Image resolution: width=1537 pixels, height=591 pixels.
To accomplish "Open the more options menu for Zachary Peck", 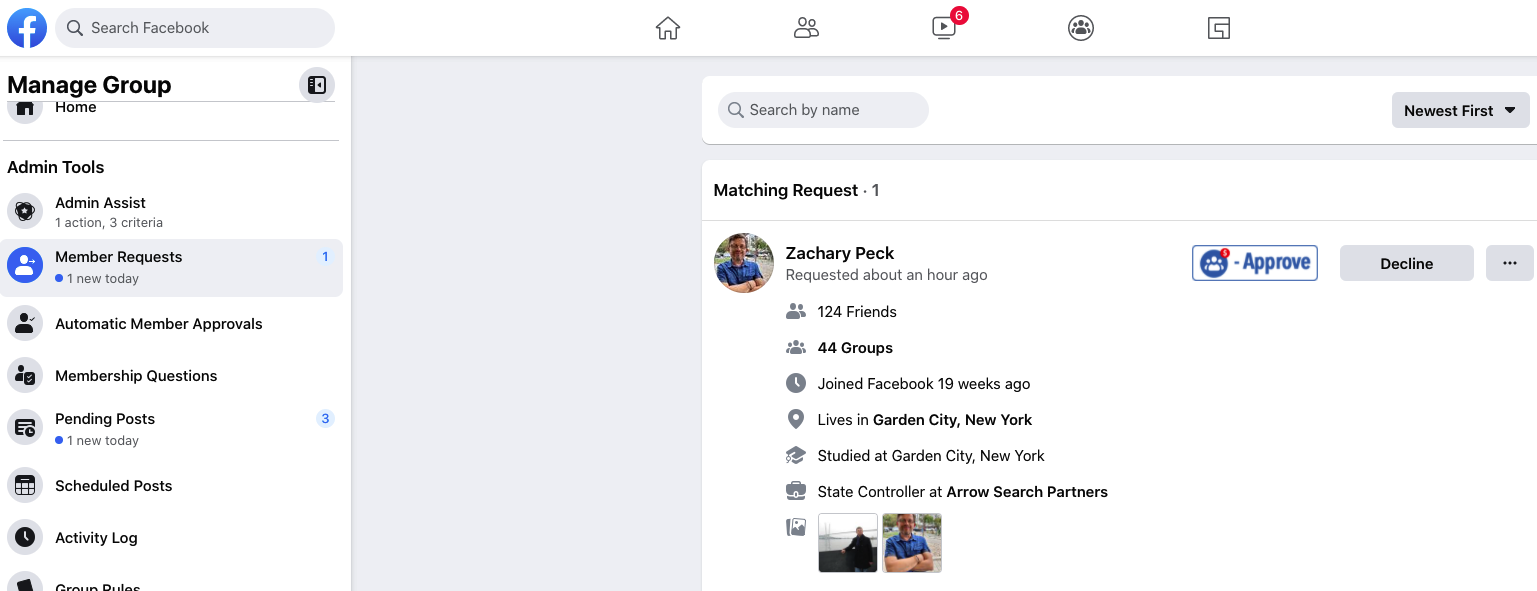I will coord(1509,262).
